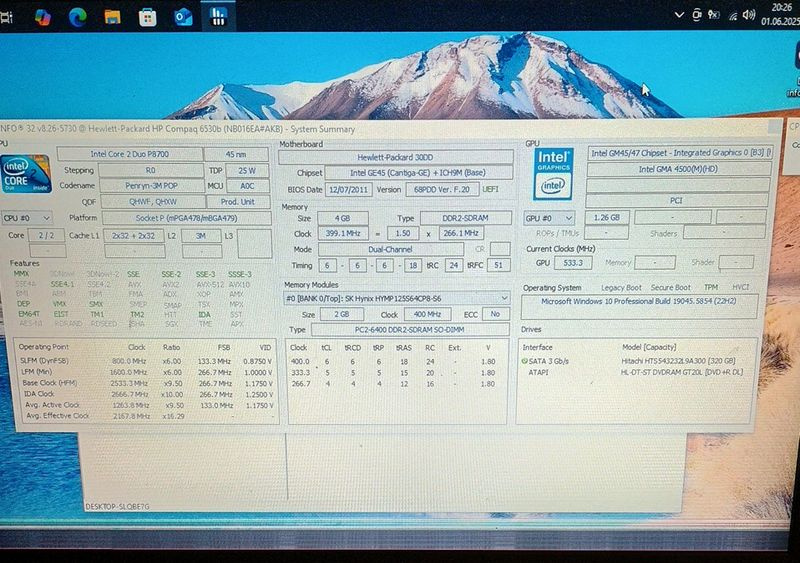Open Outlook from the taskbar
Viewport: 800px width, 563px height.
(x=183, y=17)
